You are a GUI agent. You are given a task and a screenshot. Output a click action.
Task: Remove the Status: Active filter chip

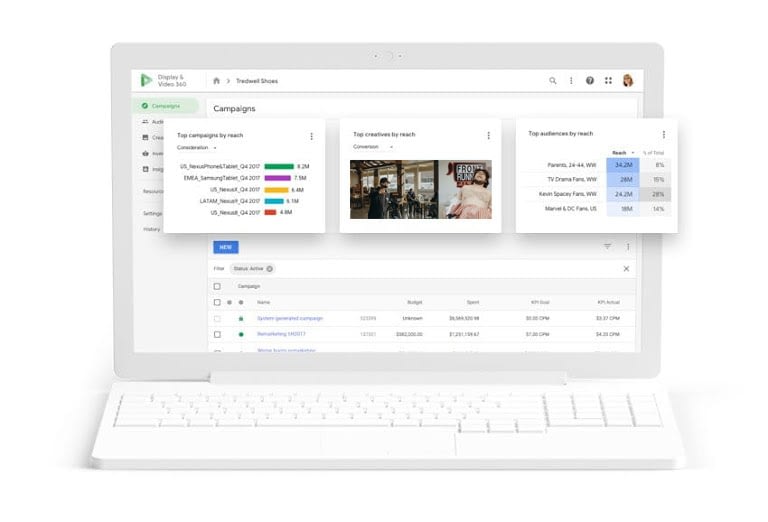point(269,268)
